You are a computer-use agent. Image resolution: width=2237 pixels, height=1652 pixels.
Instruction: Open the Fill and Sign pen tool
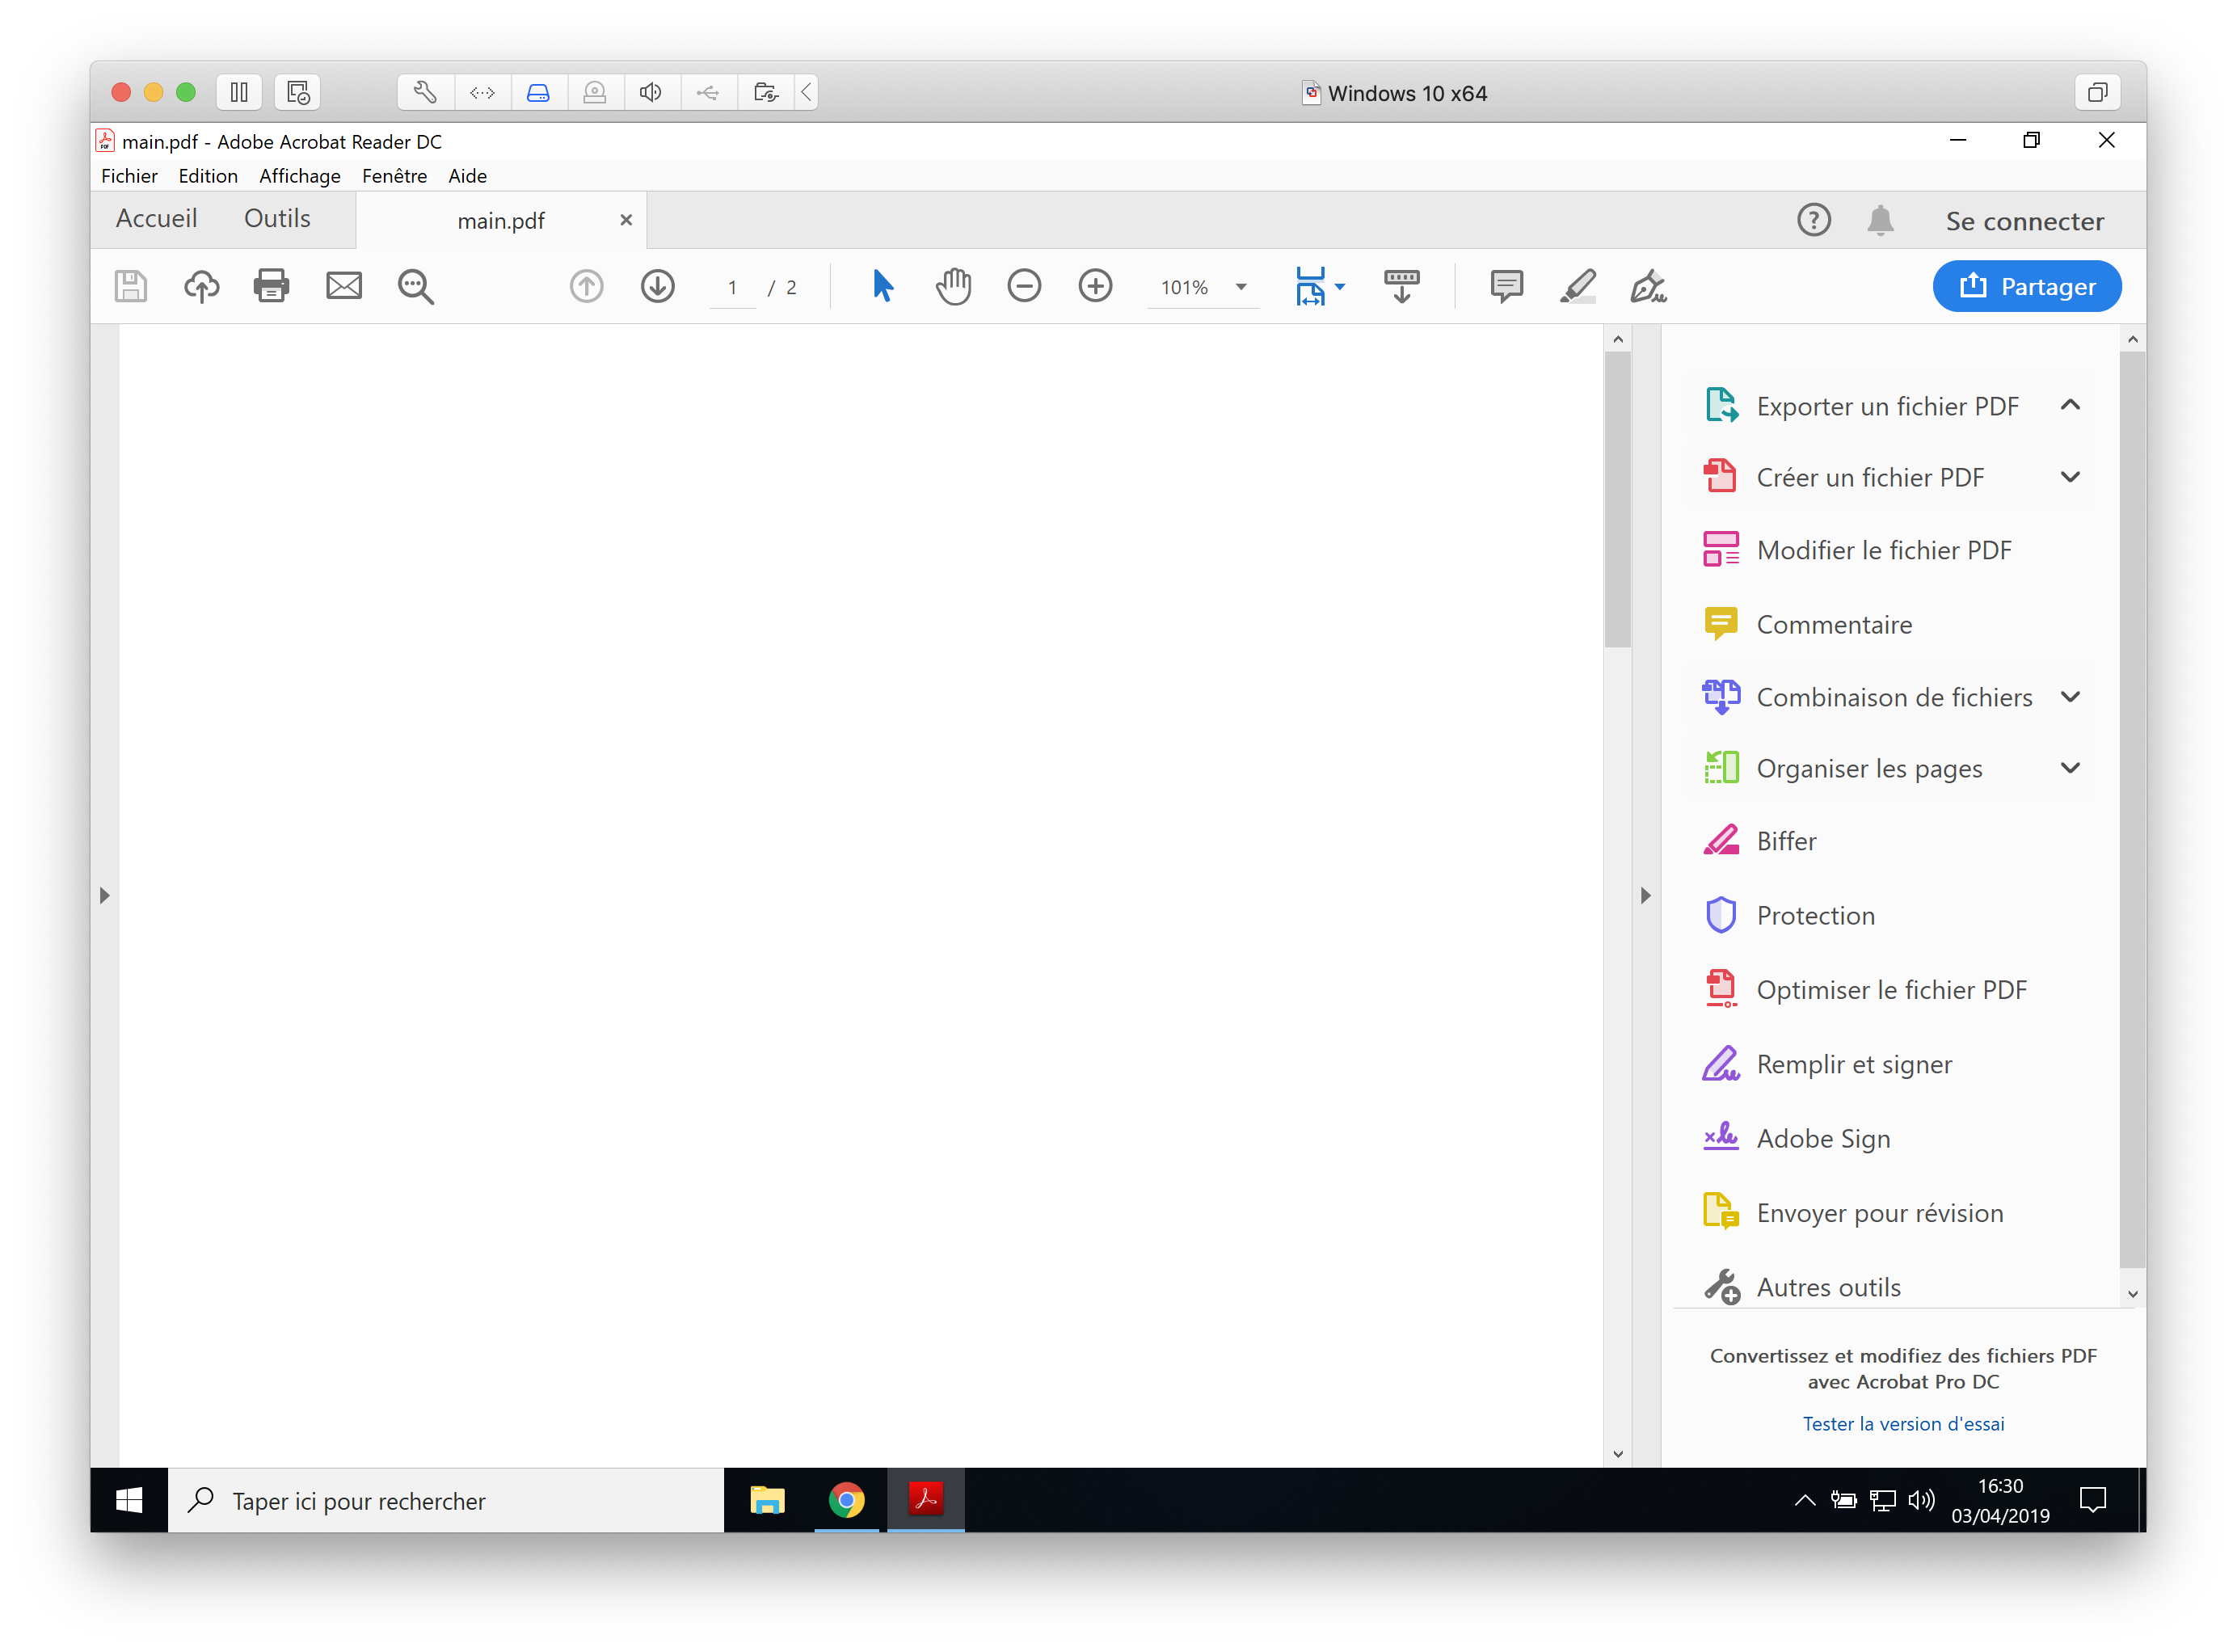pyautogui.click(x=1648, y=286)
